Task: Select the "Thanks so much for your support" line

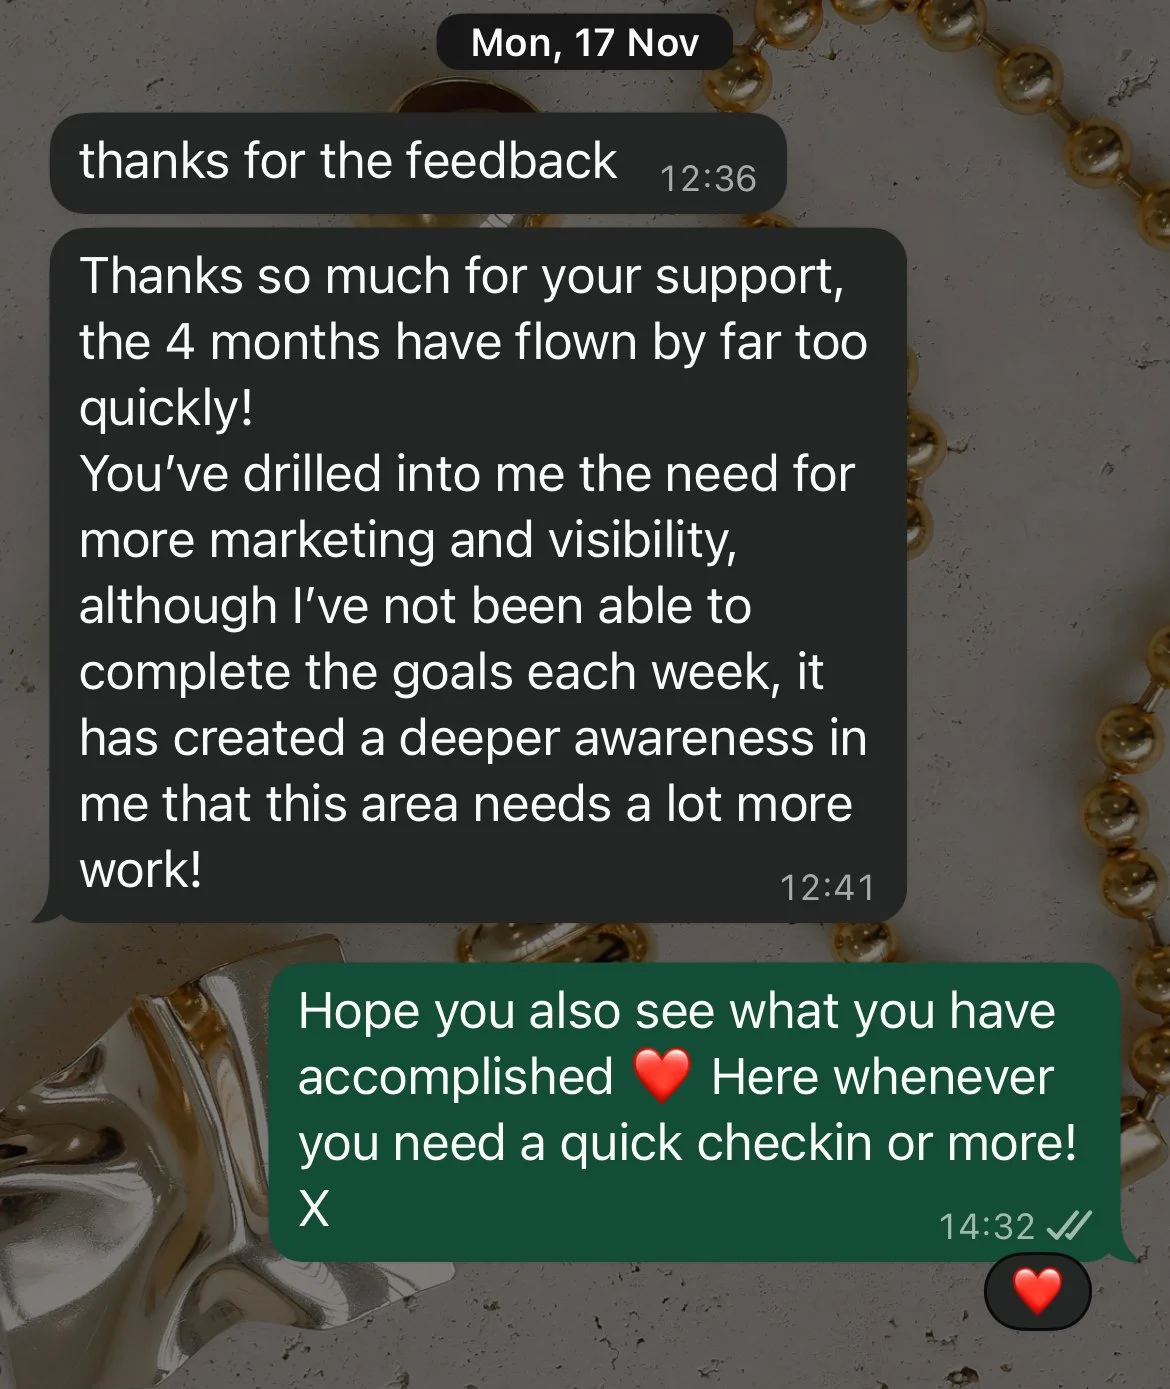Action: 462,277
